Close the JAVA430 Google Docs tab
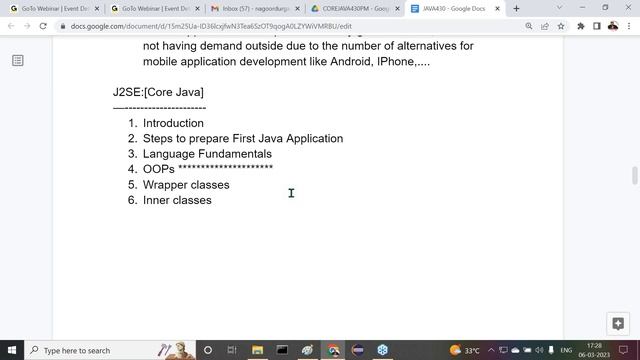640x360 pixels. tap(498, 8)
